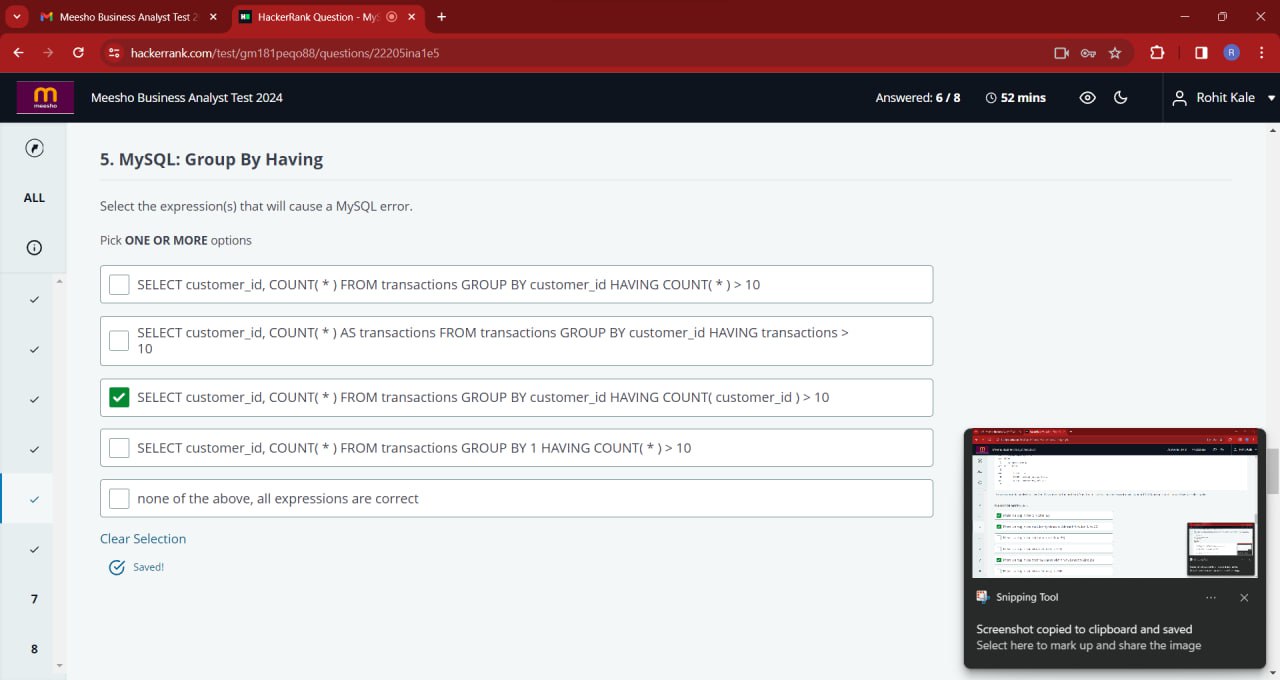1280x680 pixels.
Task: Show ALL questions in sidebar
Action: (34, 198)
